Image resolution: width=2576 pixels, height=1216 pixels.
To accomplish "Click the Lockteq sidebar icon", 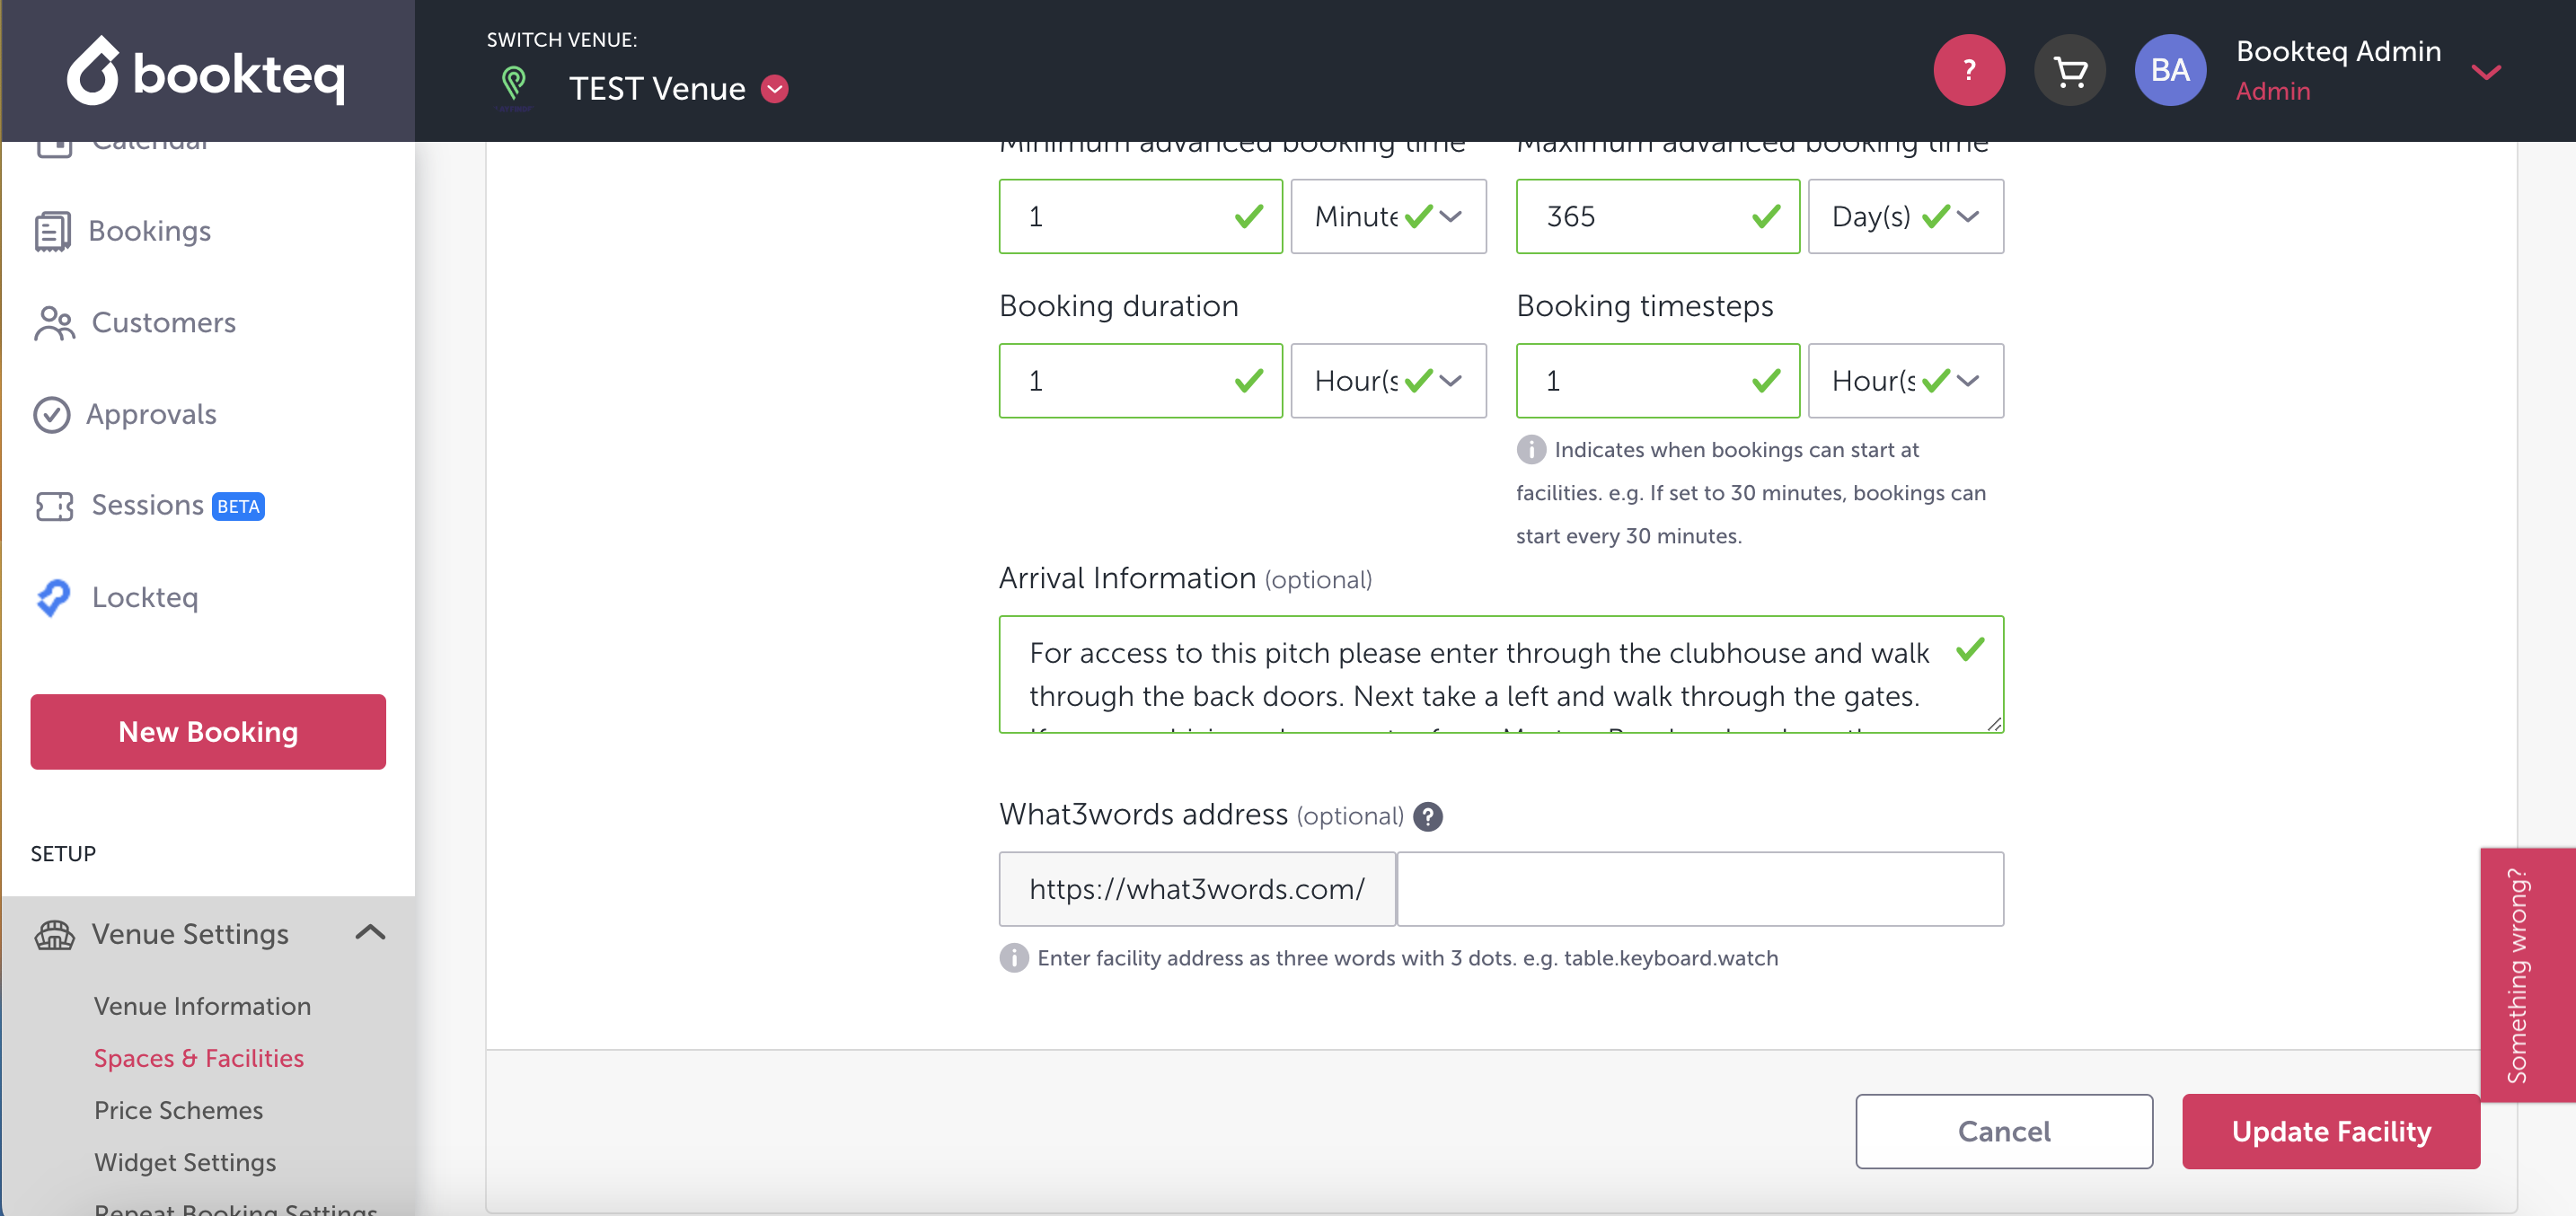I will [x=53, y=597].
